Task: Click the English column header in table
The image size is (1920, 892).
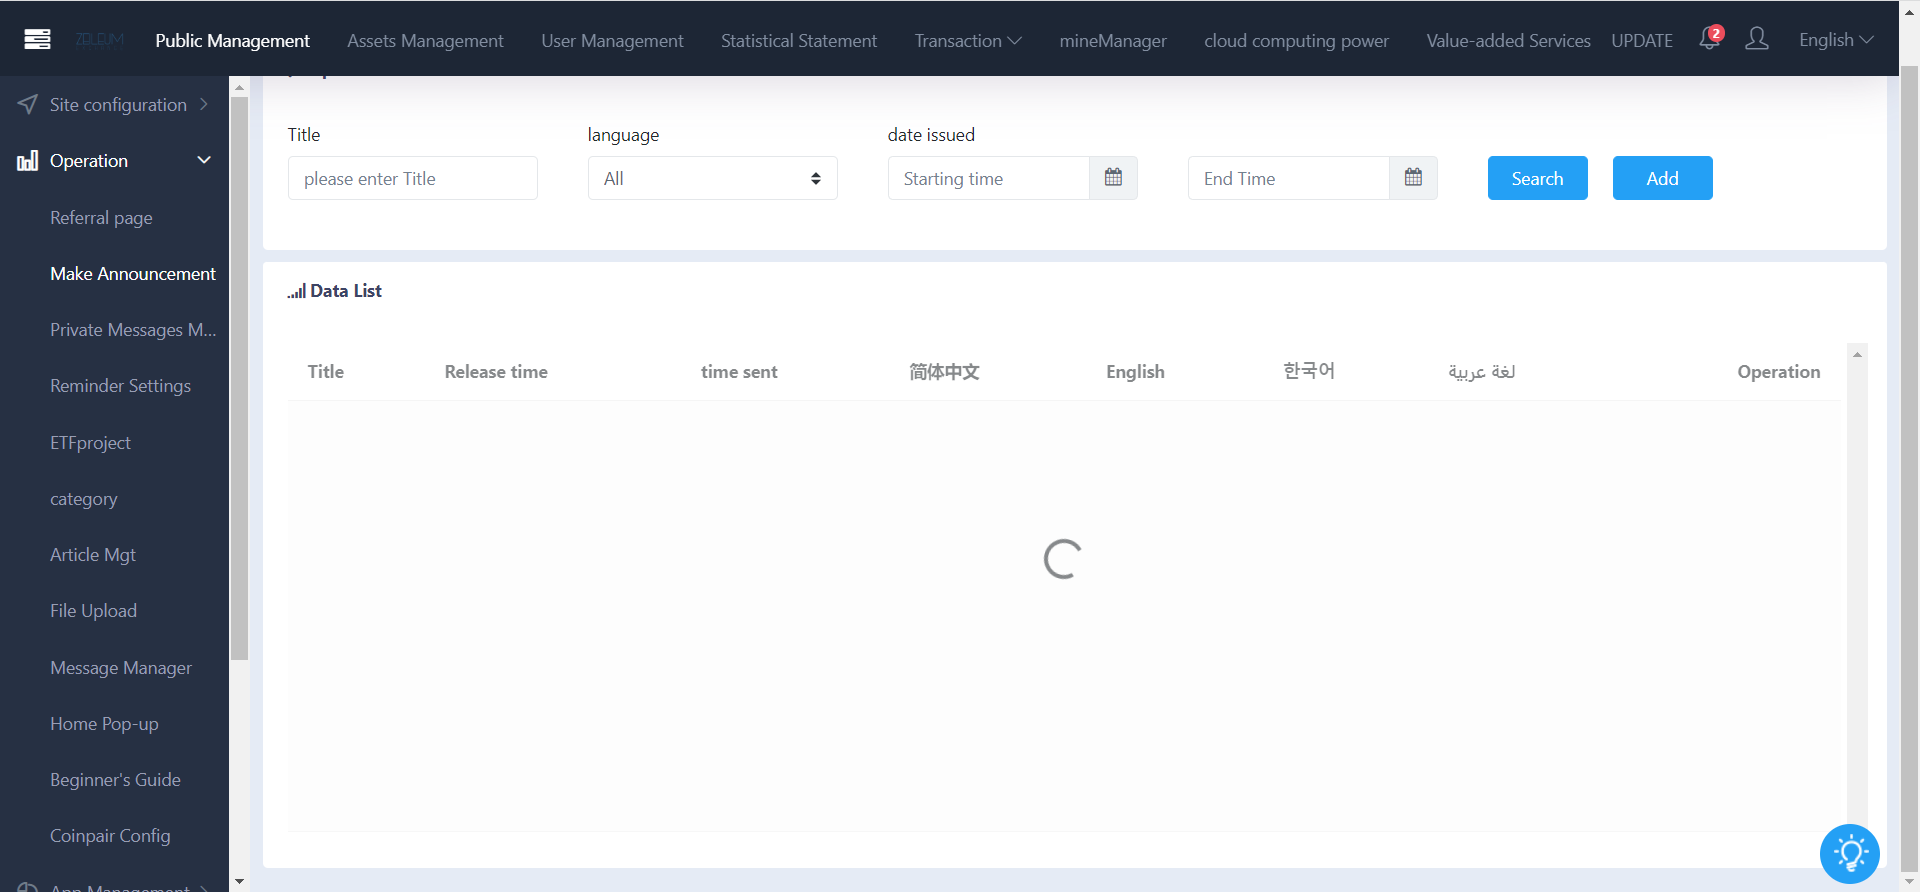Action: click(1135, 371)
